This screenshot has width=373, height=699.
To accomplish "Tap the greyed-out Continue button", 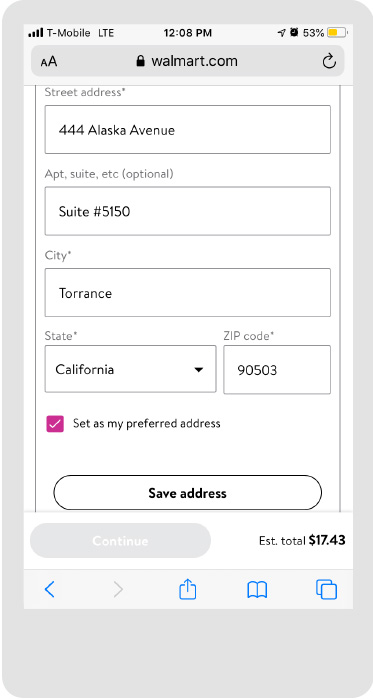I will point(120,540).
